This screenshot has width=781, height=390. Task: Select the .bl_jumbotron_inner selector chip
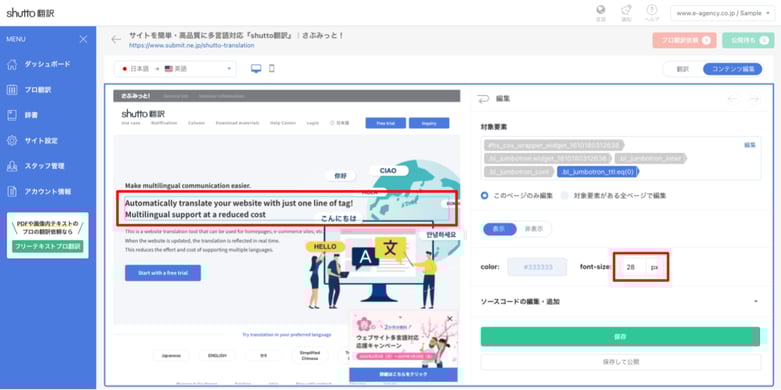[651, 158]
